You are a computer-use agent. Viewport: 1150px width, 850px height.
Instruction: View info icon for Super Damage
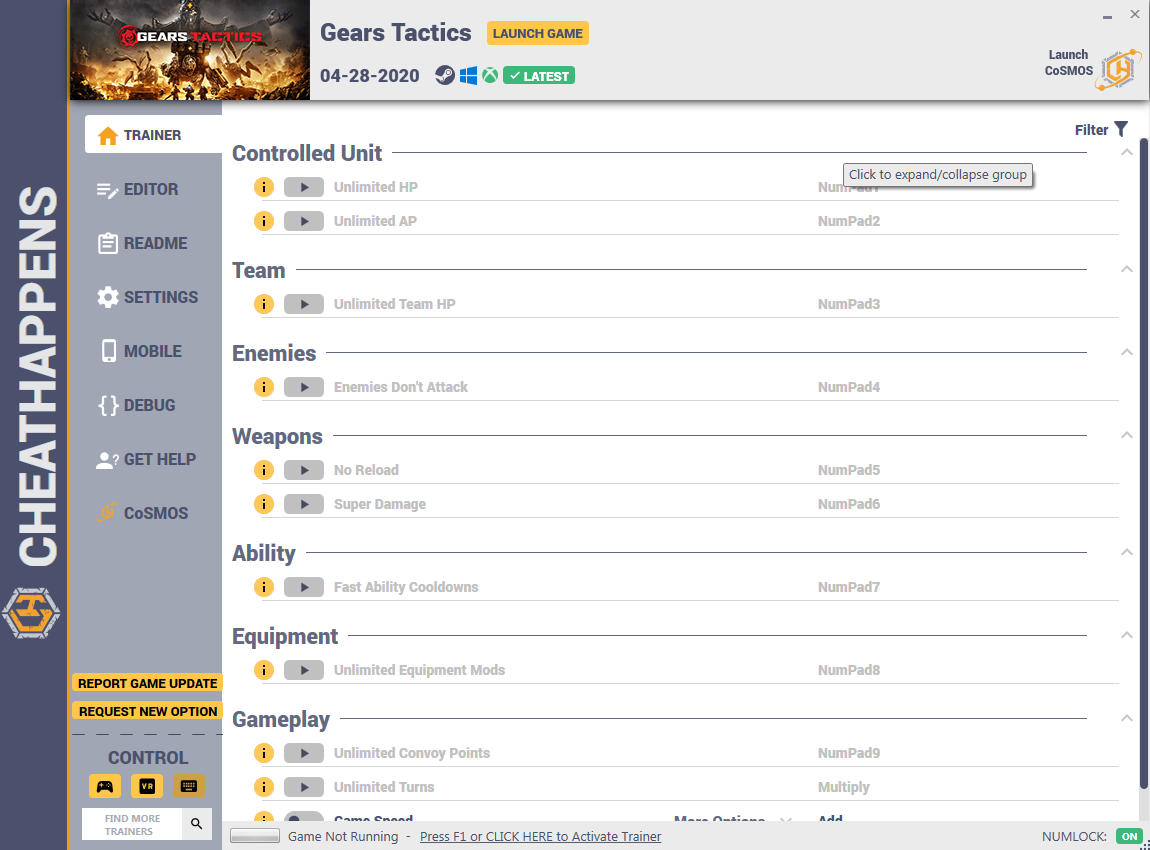click(264, 504)
